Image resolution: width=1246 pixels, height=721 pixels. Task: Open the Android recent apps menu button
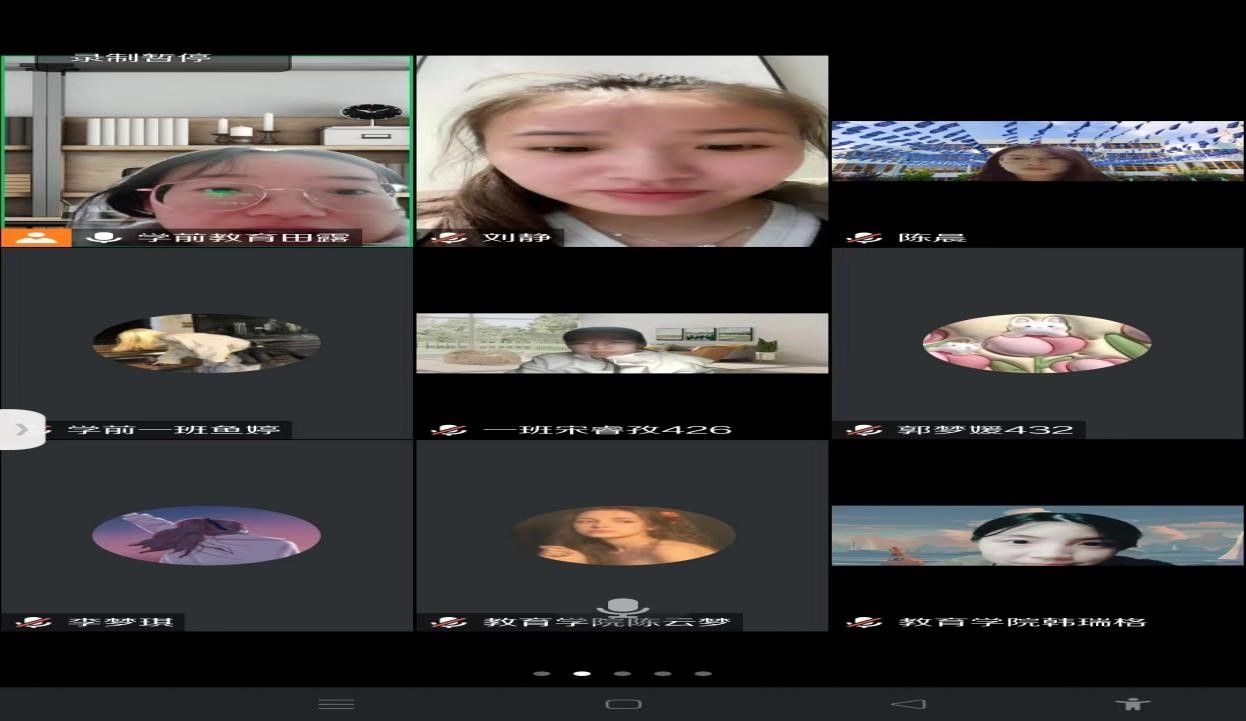[x=336, y=703]
